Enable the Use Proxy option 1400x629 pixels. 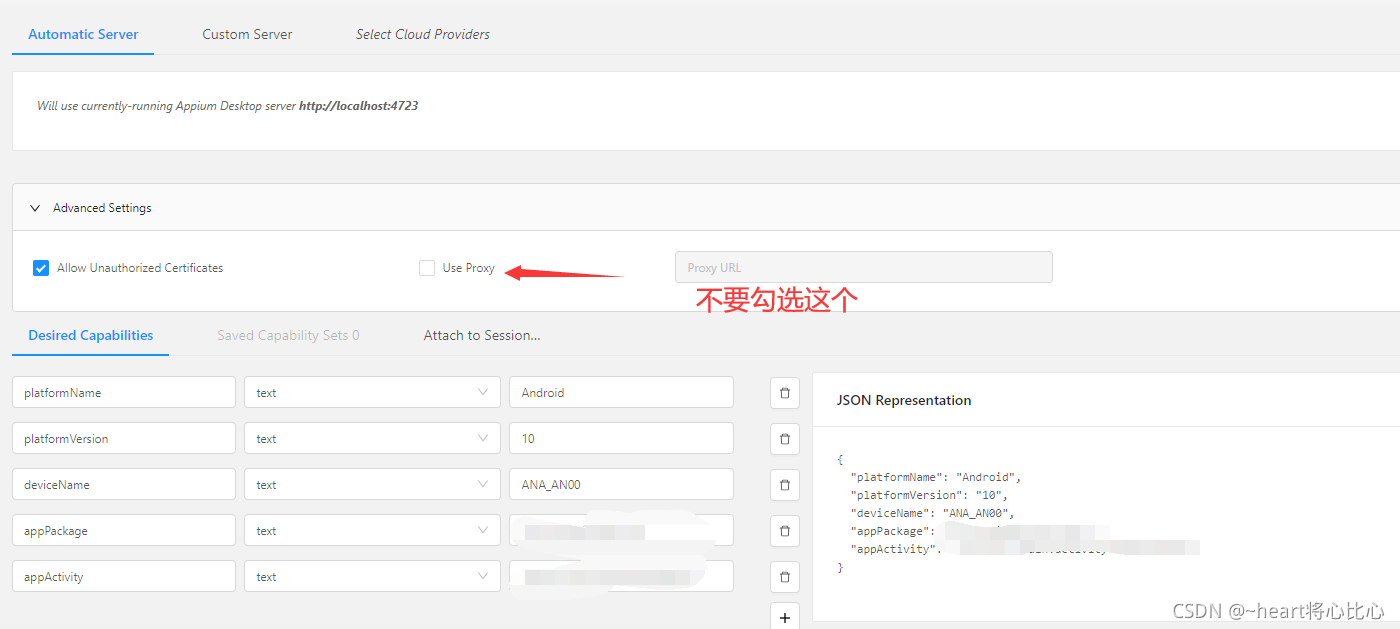pyautogui.click(x=427, y=267)
